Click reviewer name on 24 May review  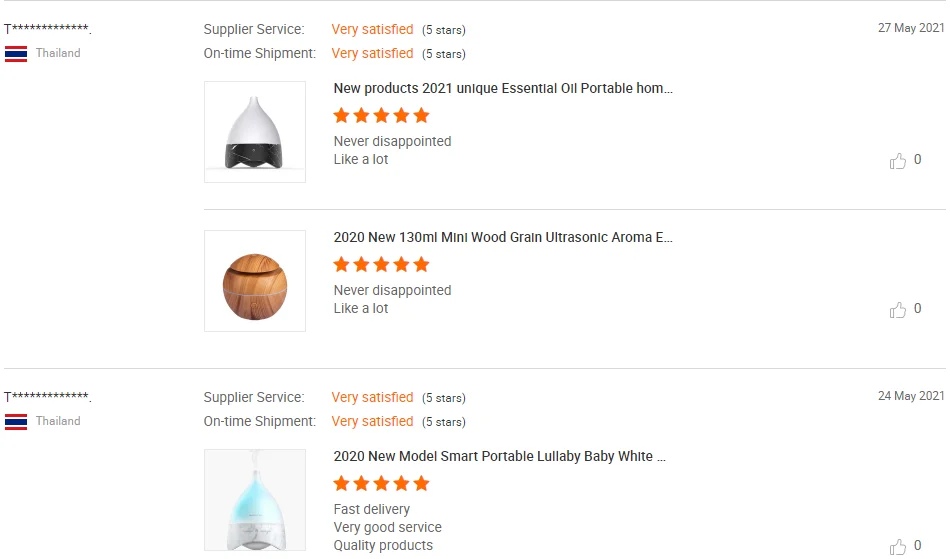point(47,398)
